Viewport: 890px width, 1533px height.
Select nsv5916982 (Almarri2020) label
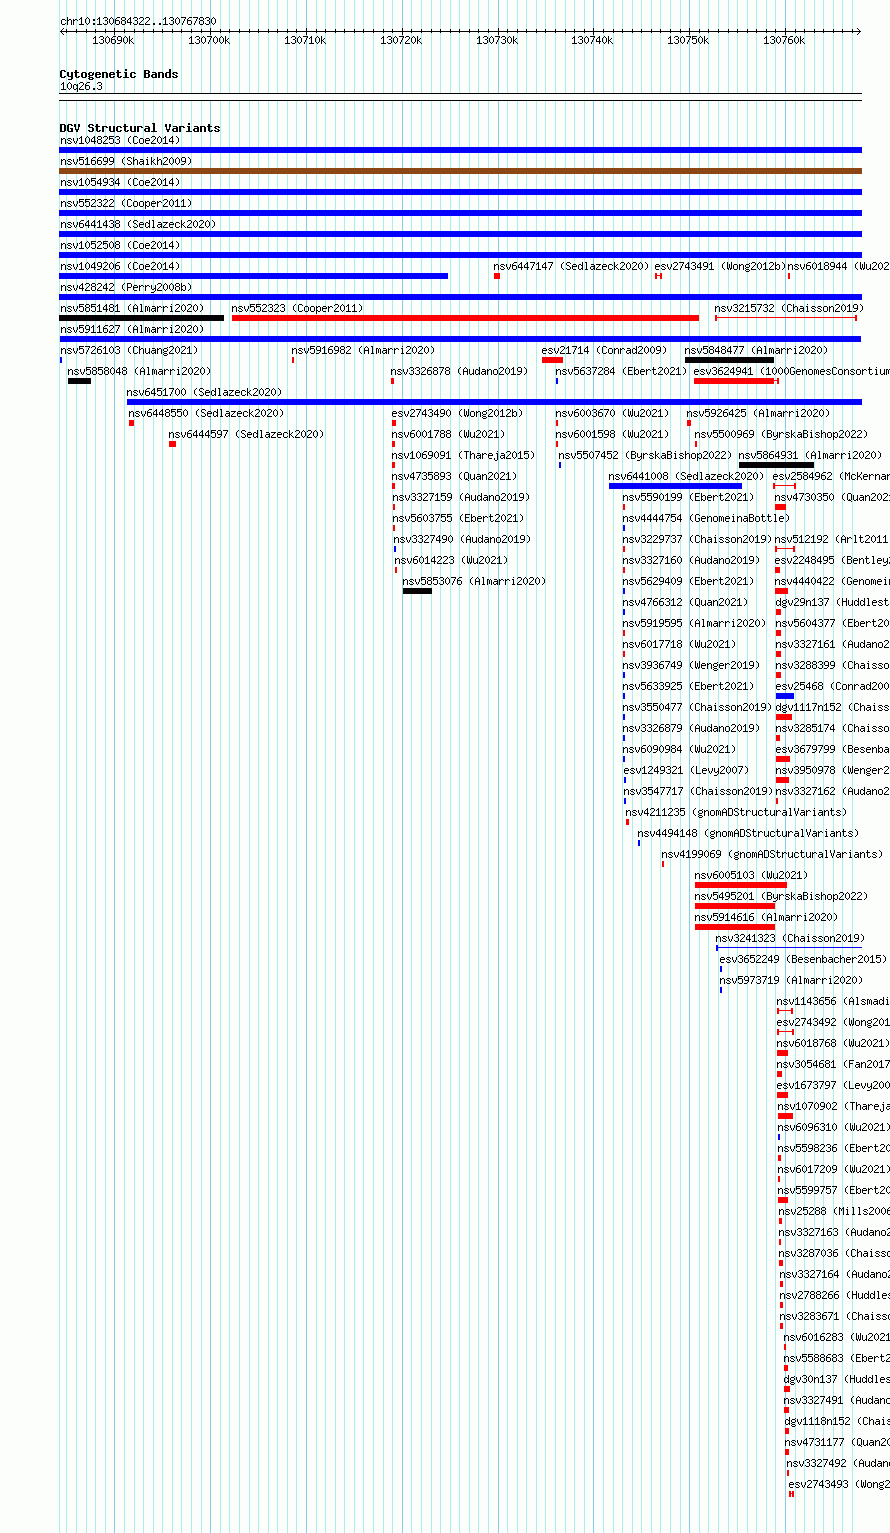(364, 350)
